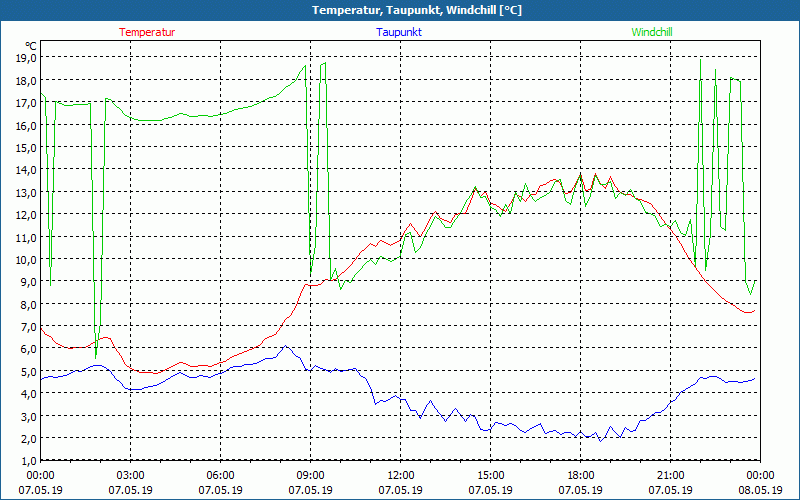
Task: Select the 06:00 time axis label
Action: (x=221, y=475)
